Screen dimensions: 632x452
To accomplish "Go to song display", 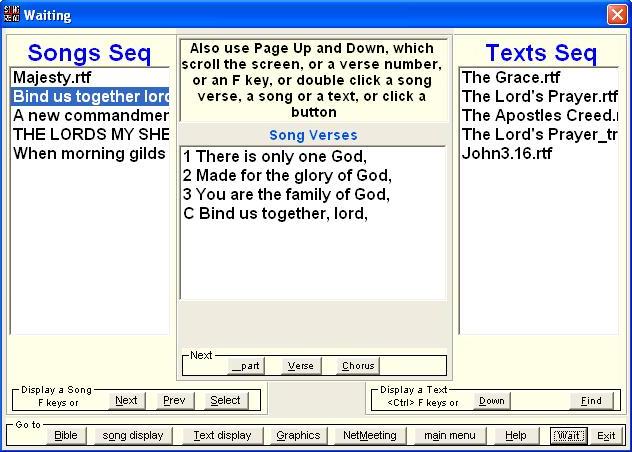I will tap(133, 435).
